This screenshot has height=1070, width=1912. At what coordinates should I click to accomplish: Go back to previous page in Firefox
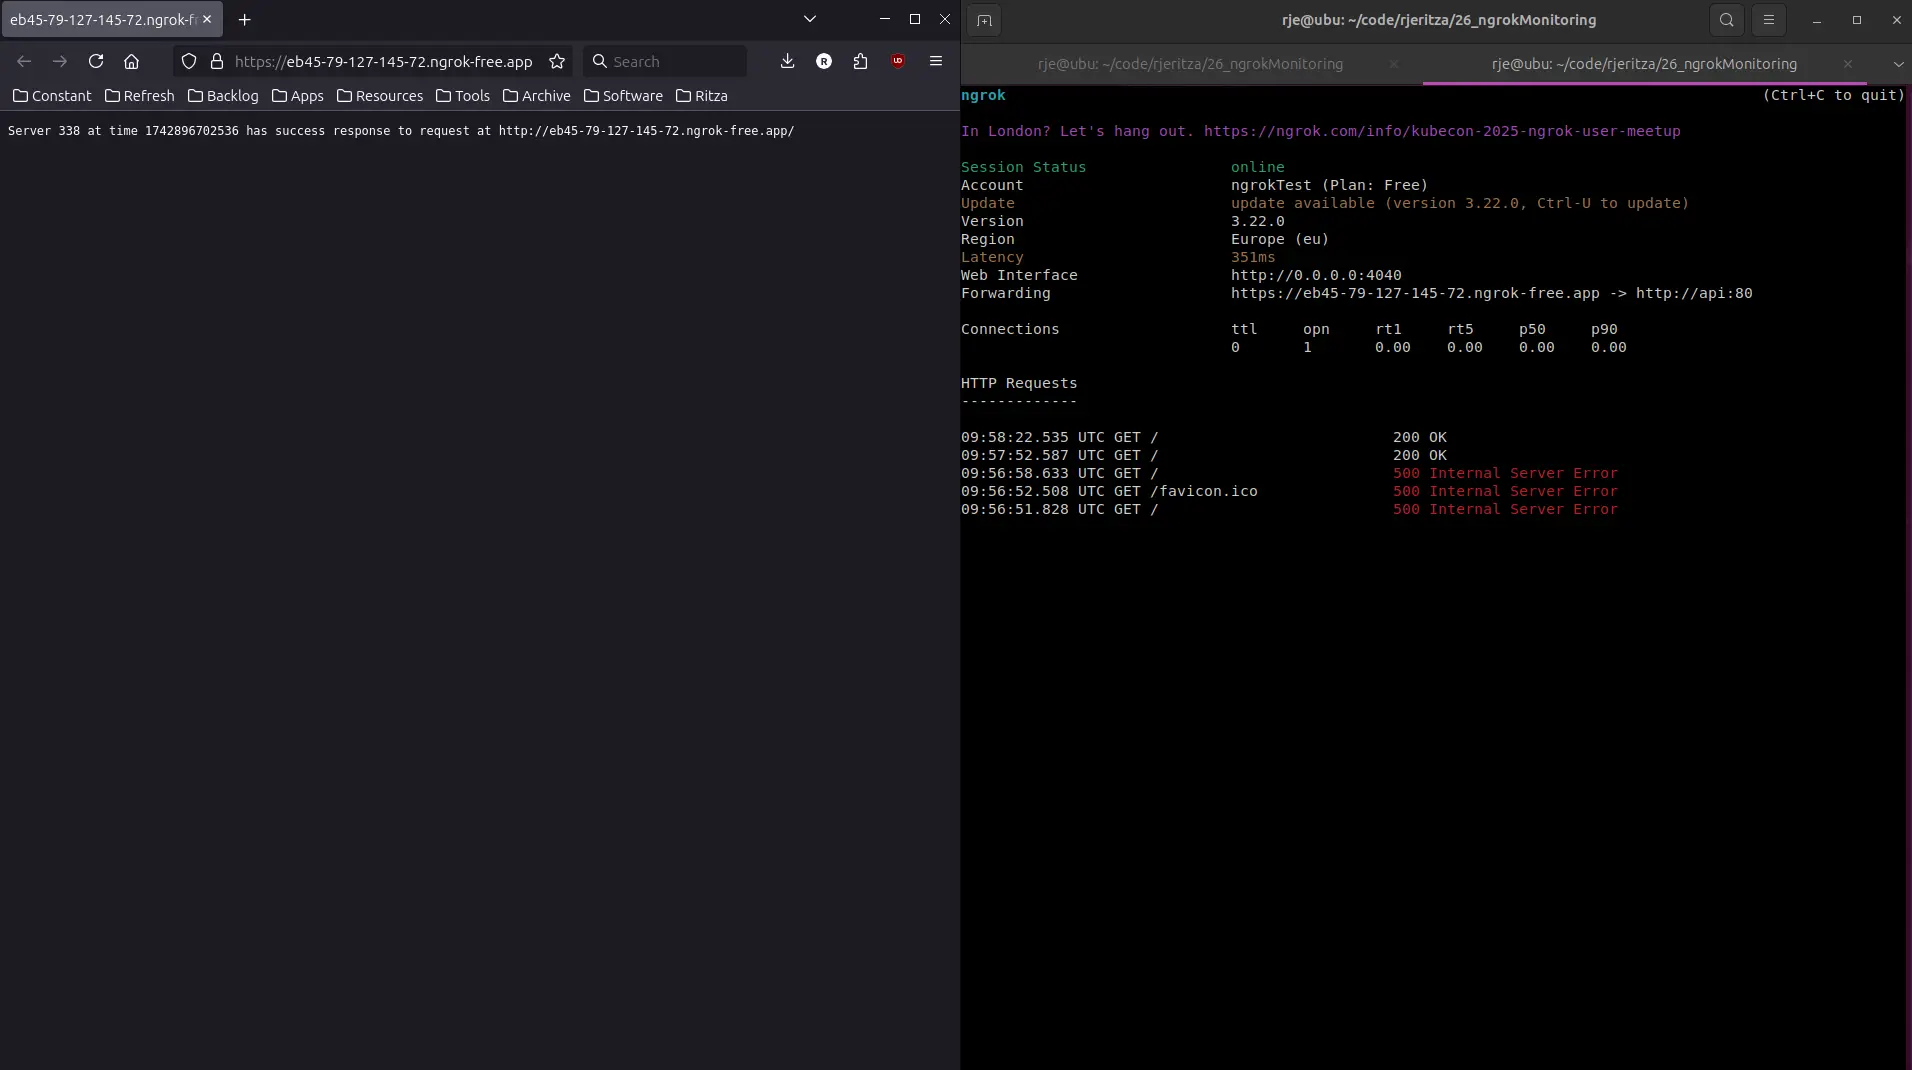click(x=24, y=61)
